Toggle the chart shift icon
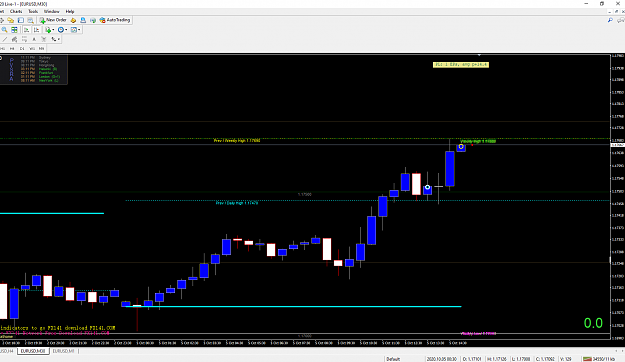Image resolution: width=625 pixels, height=362 pixels. [x=36, y=30]
